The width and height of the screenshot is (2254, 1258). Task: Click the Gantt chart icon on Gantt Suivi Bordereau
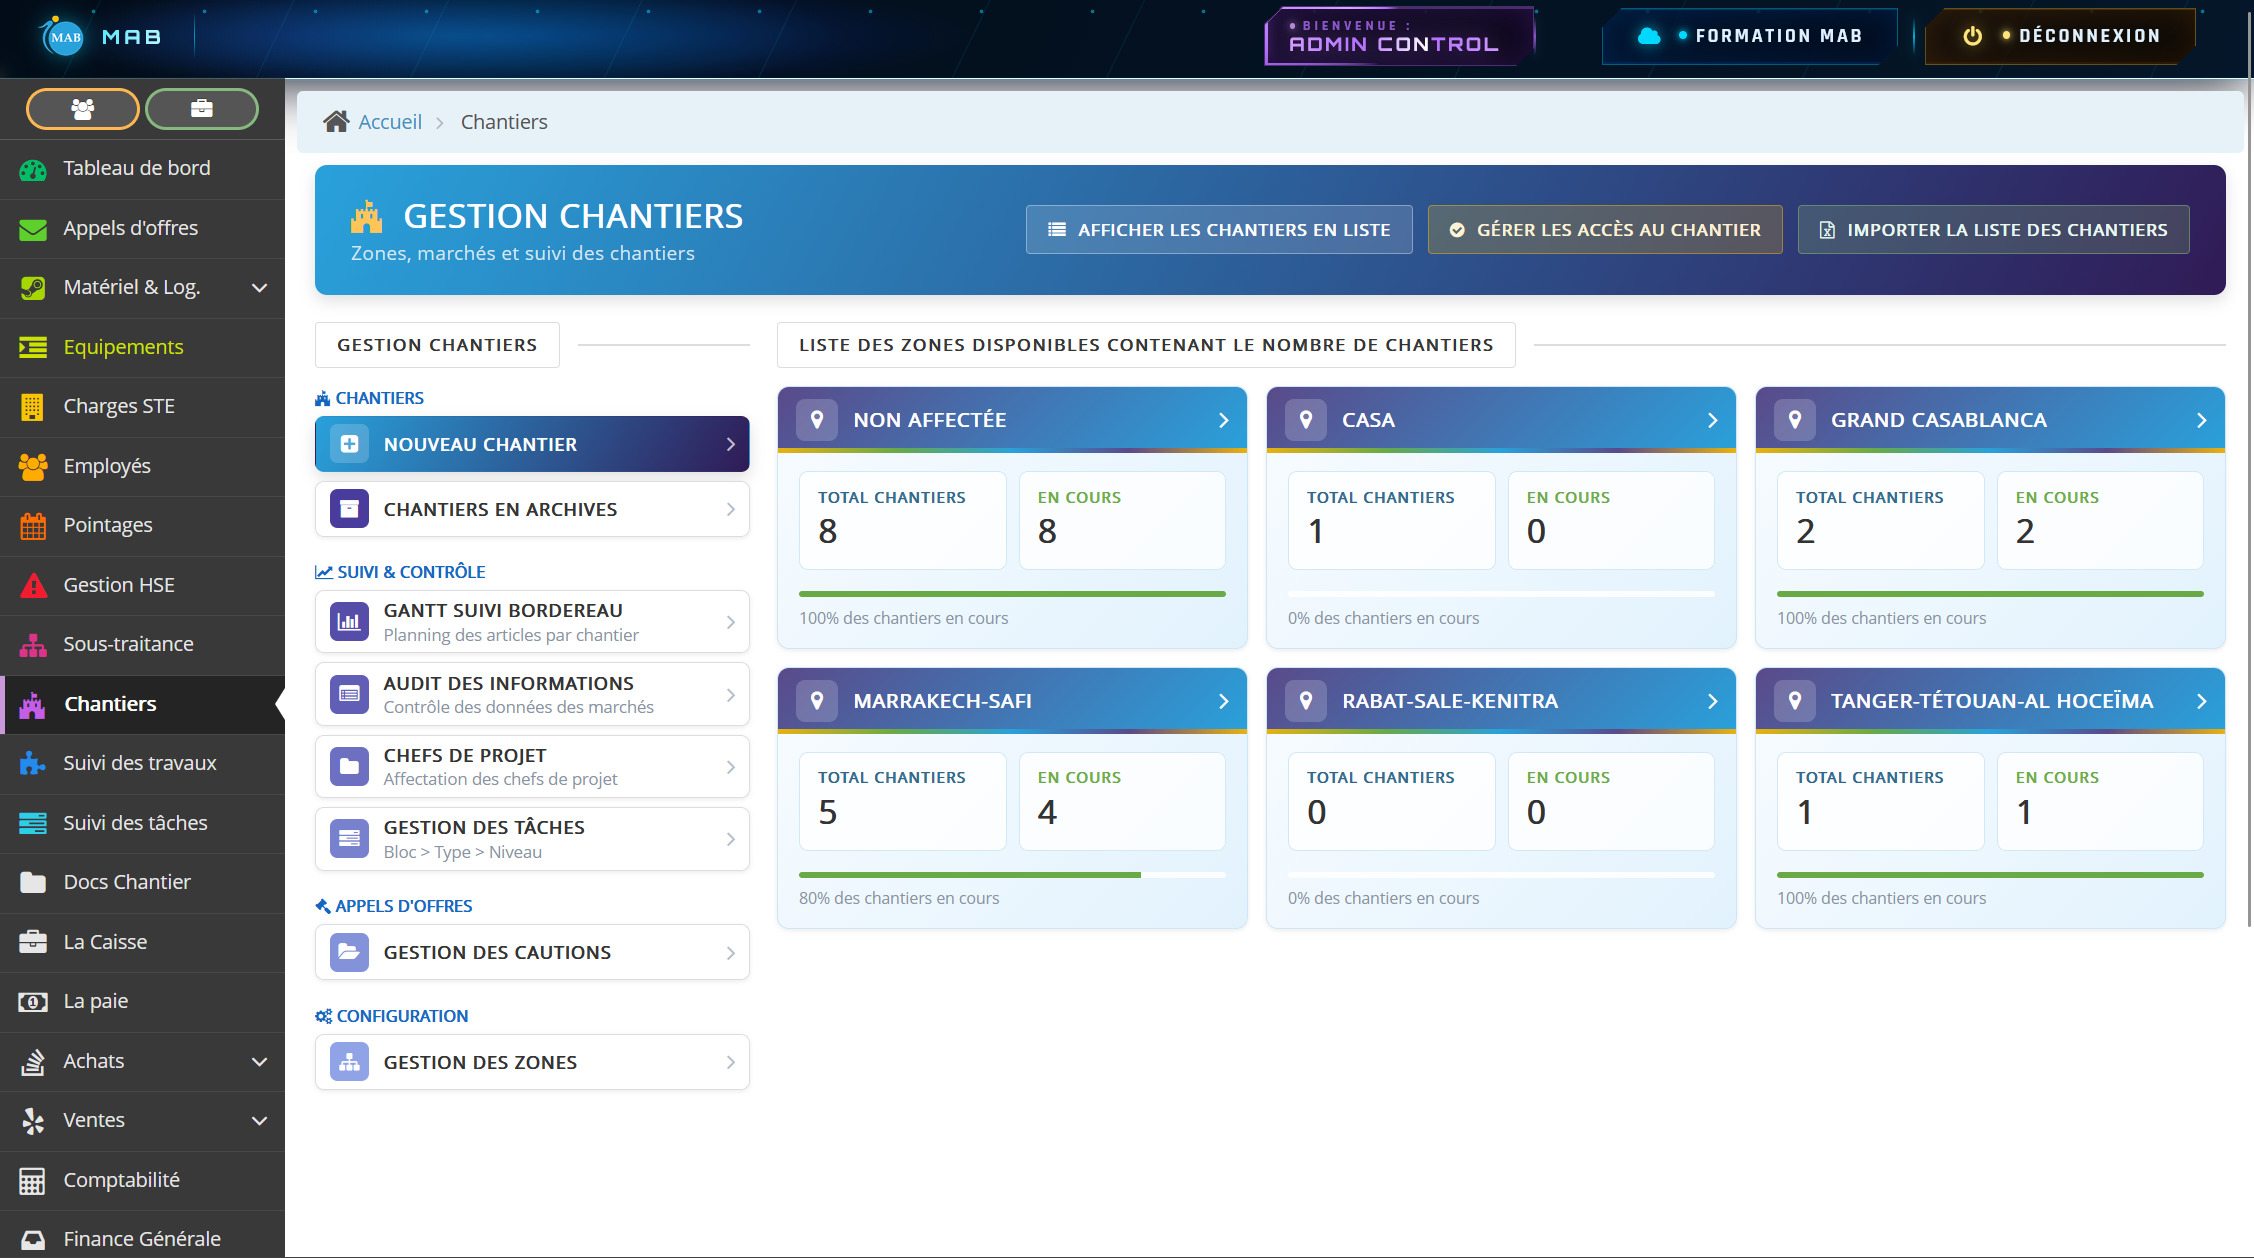(349, 622)
